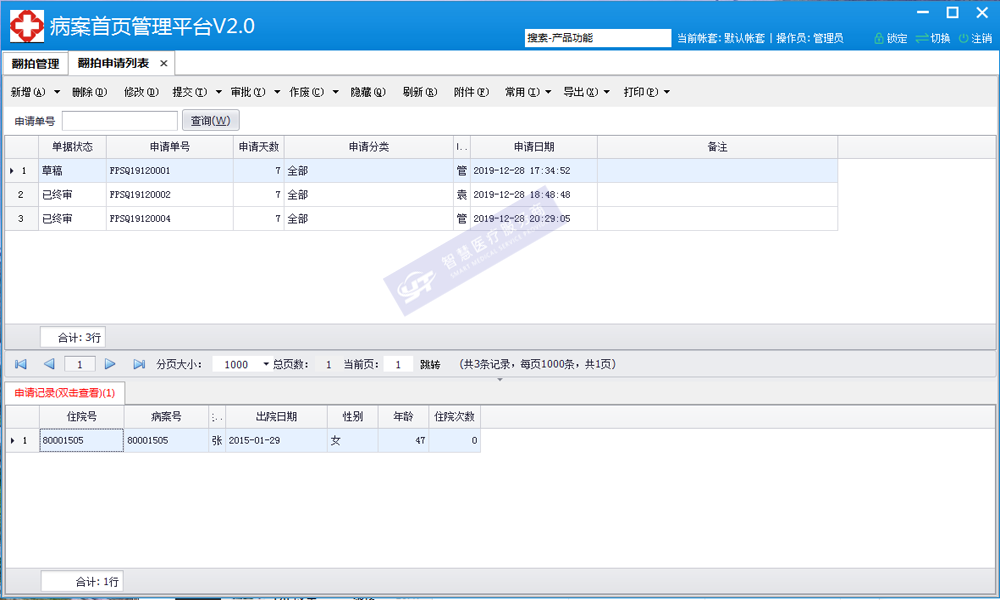Image resolution: width=1000 pixels, height=600 pixels.
Task: Click the switch (切换) icon
Action: 922,38
